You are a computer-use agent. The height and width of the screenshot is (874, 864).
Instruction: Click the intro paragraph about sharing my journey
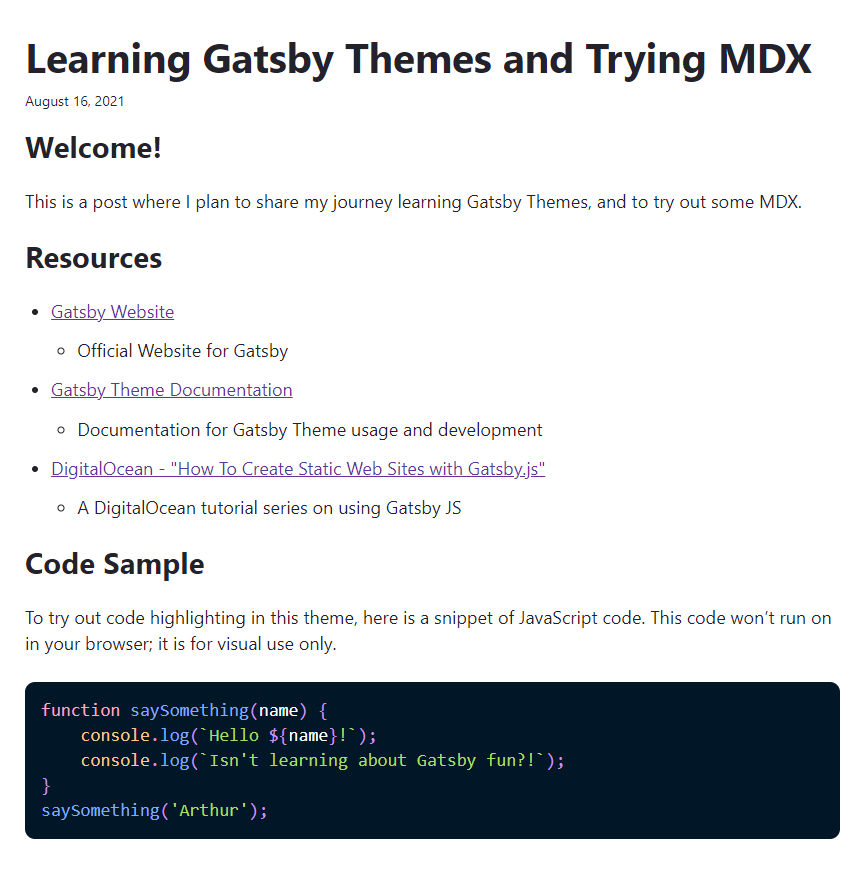[414, 202]
